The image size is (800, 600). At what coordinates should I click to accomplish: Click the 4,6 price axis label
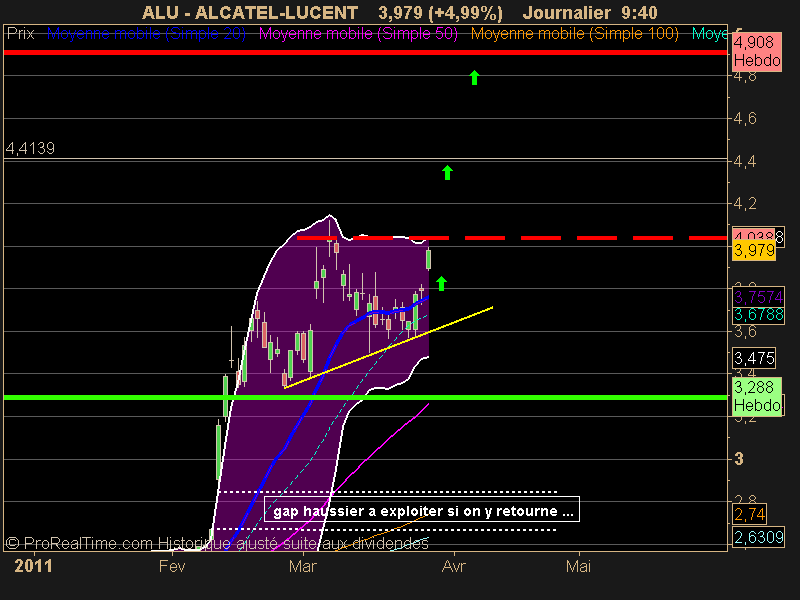(x=745, y=119)
